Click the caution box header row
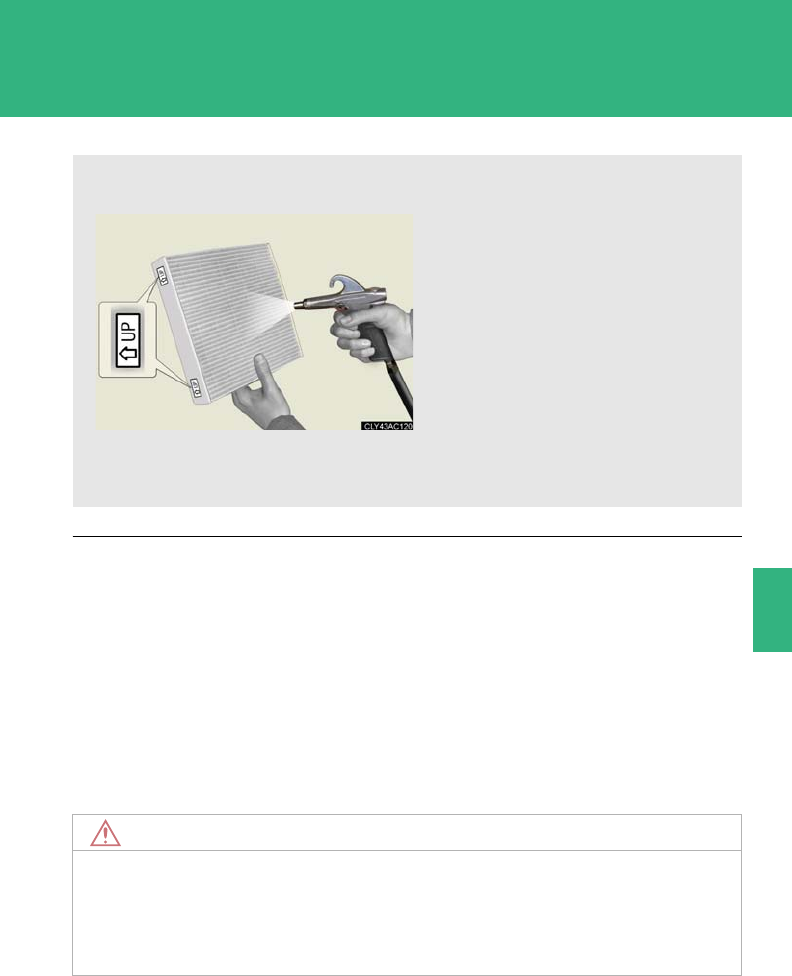Viewport: 792px width, 976px height. tap(407, 833)
